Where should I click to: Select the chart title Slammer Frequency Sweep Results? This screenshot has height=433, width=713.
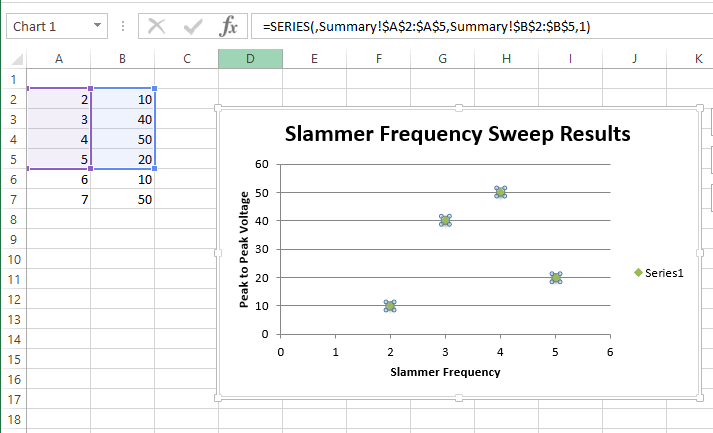click(457, 134)
